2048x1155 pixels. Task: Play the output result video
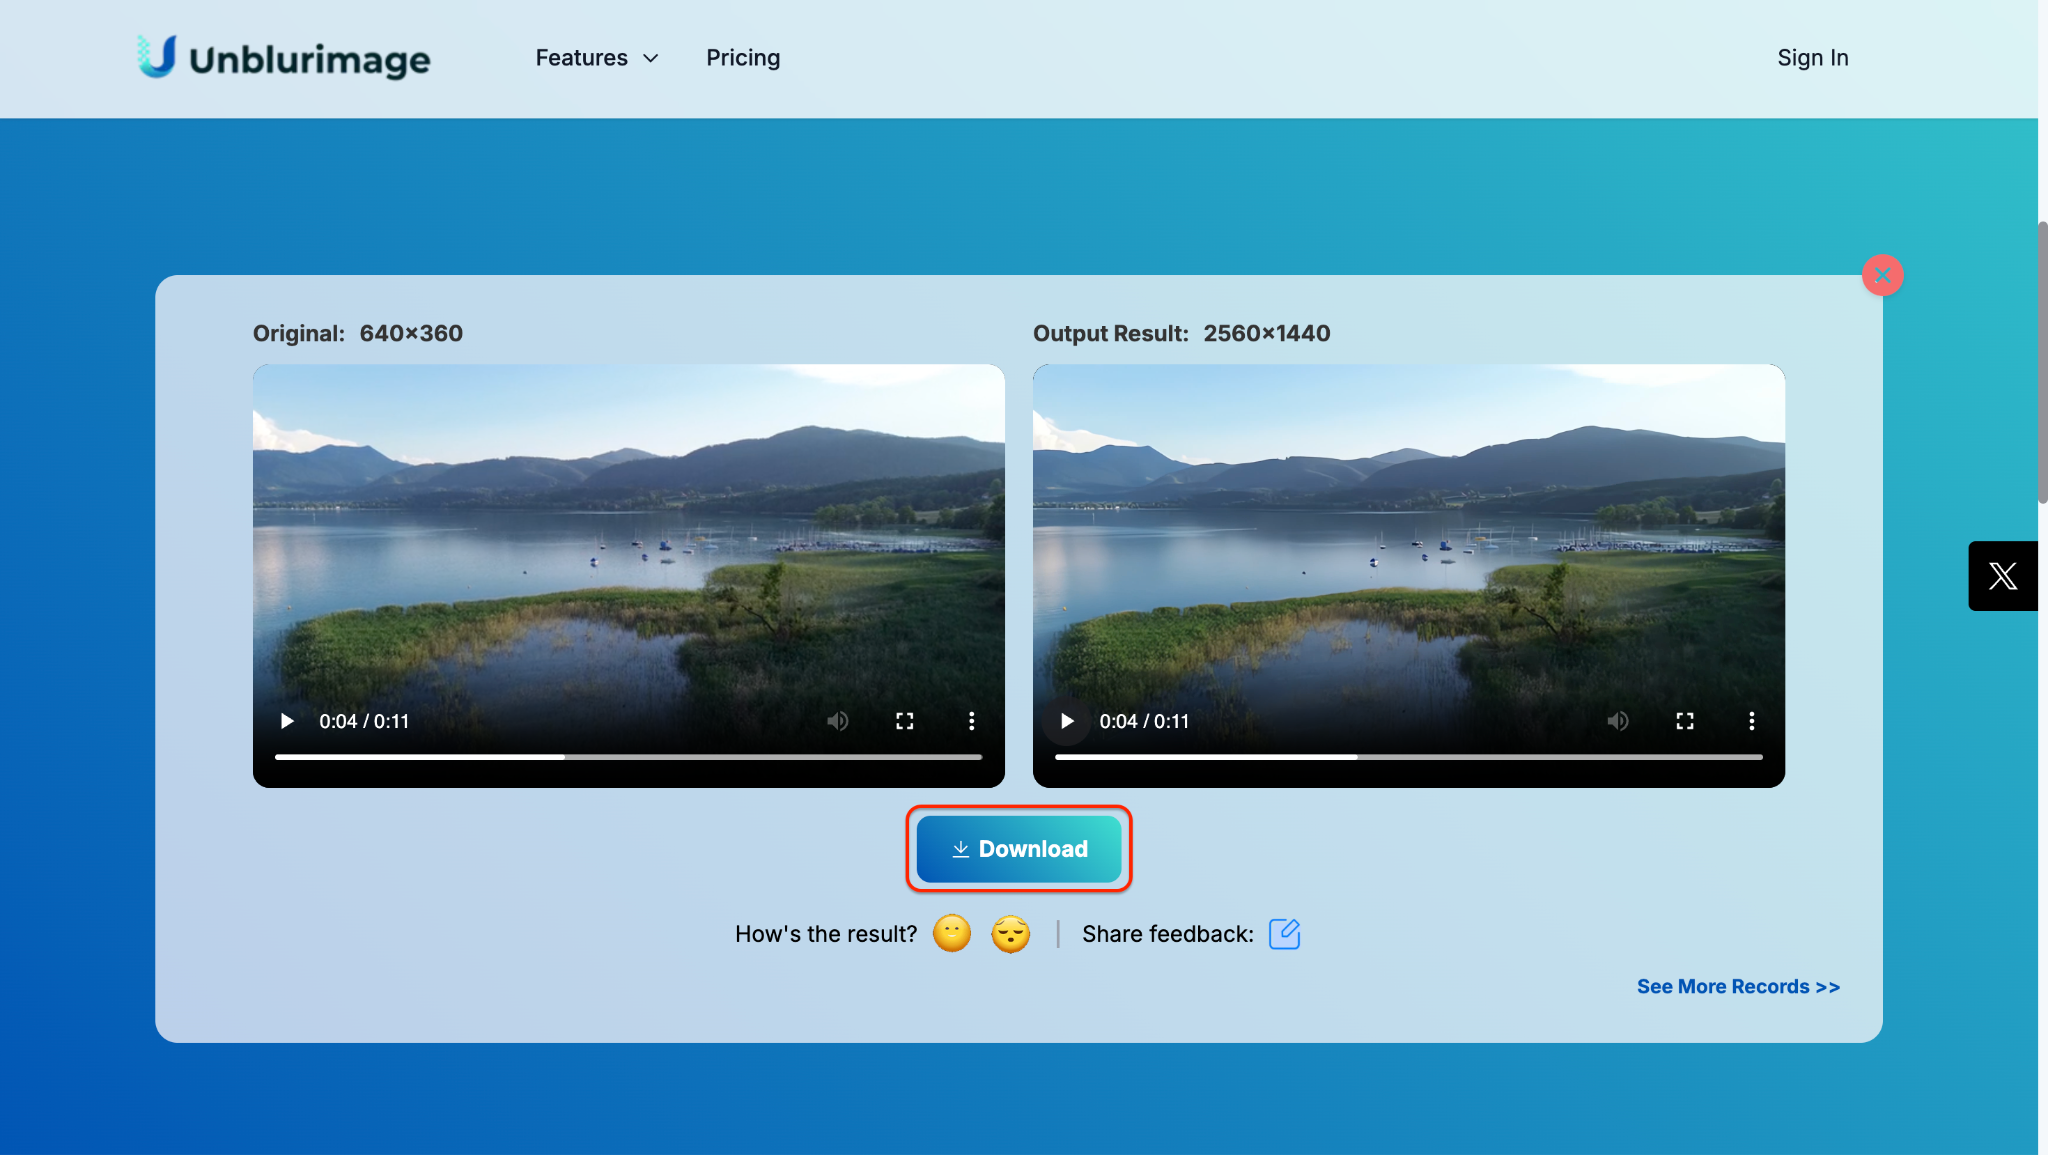click(x=1067, y=721)
